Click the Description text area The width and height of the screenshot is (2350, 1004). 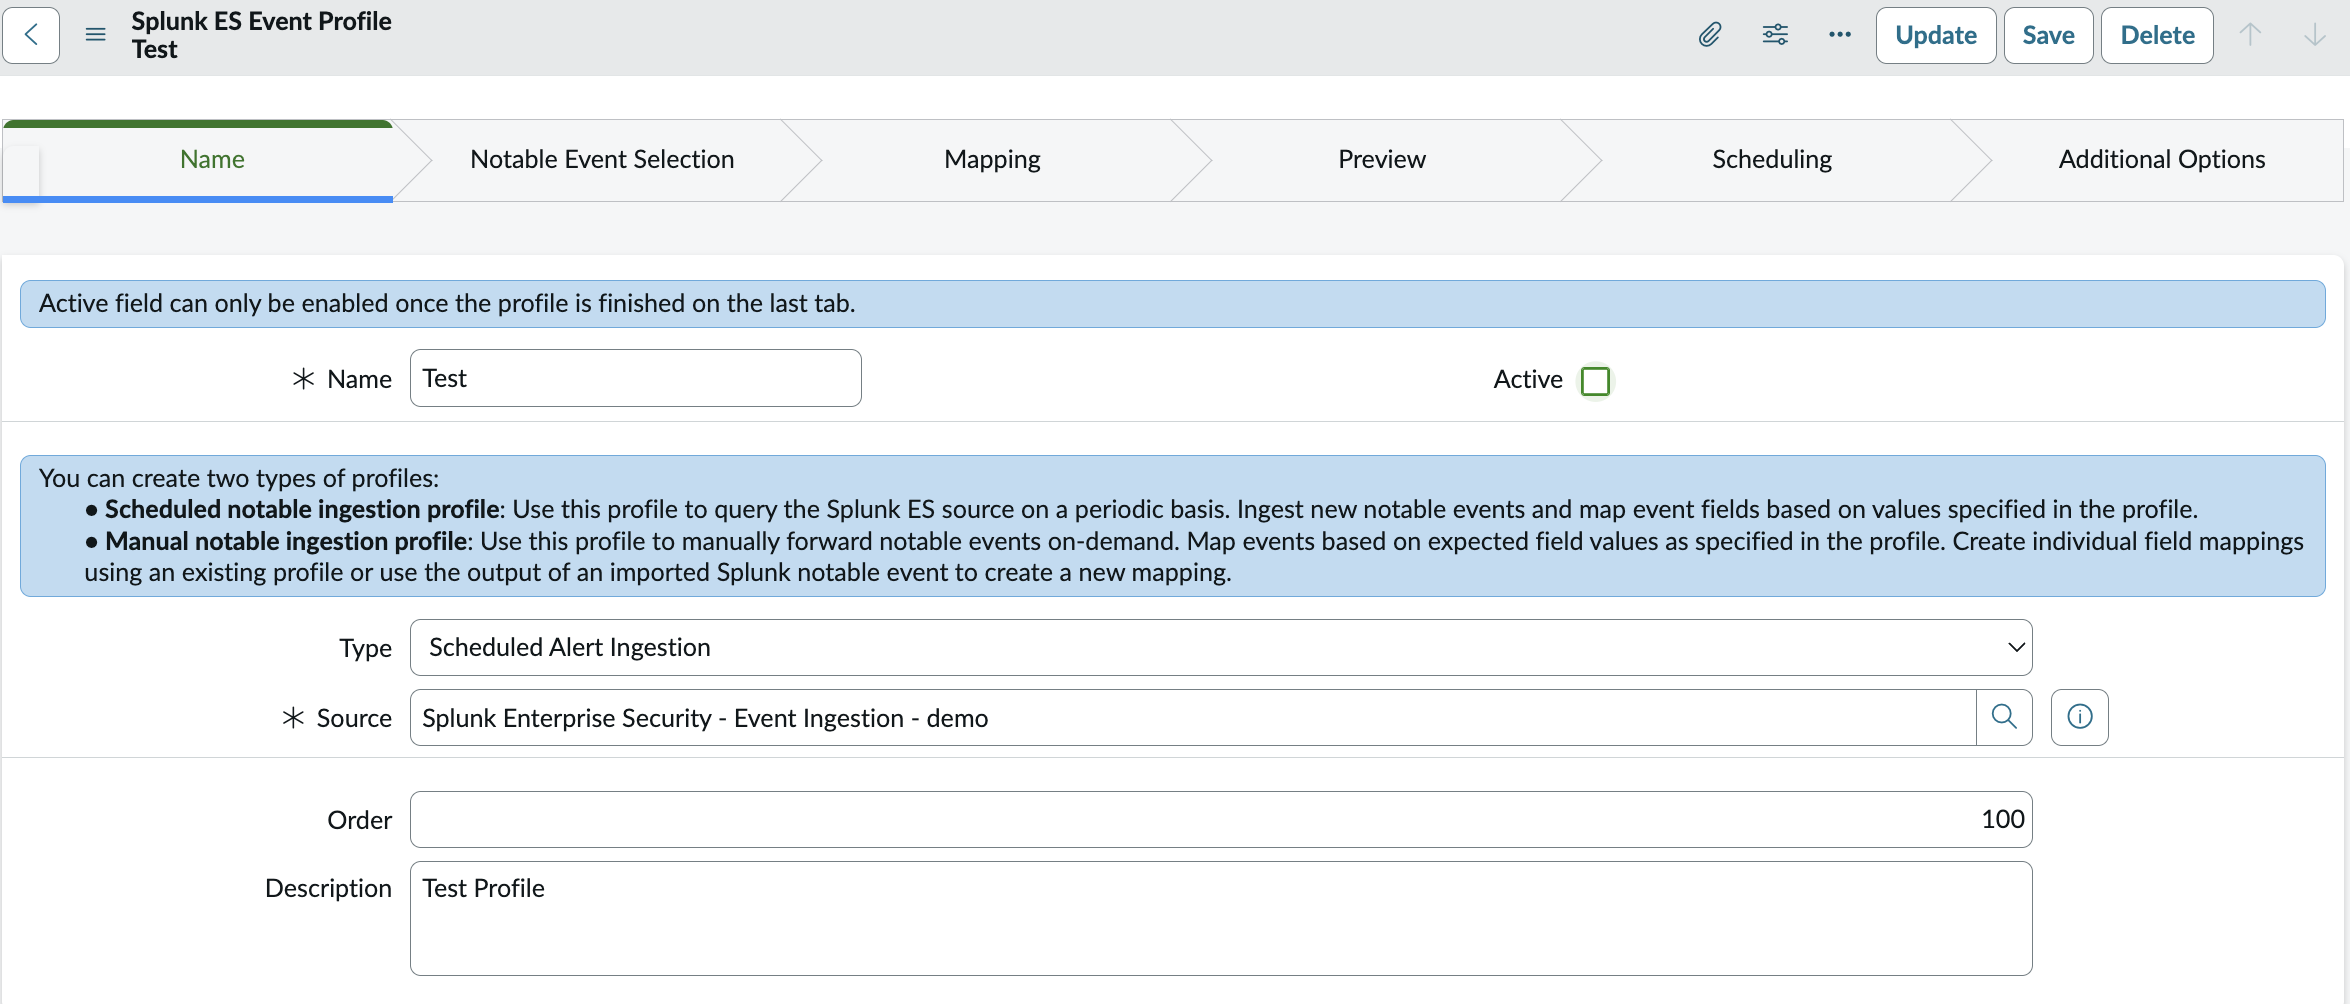tap(1221, 918)
